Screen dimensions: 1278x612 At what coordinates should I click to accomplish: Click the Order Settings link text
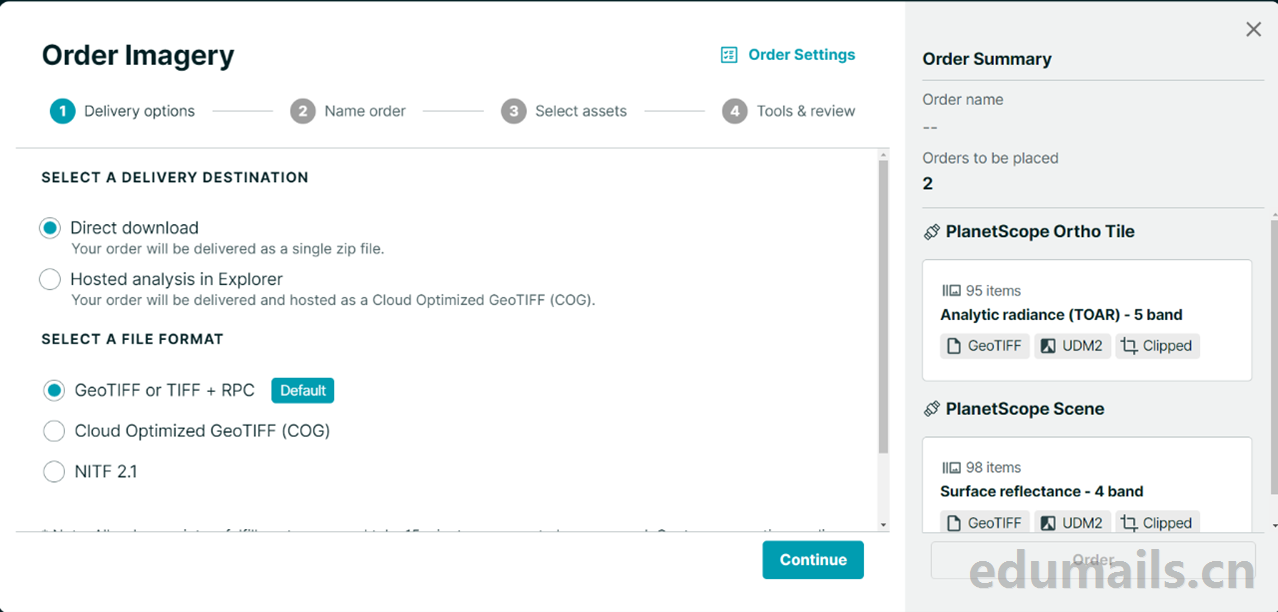(801, 55)
